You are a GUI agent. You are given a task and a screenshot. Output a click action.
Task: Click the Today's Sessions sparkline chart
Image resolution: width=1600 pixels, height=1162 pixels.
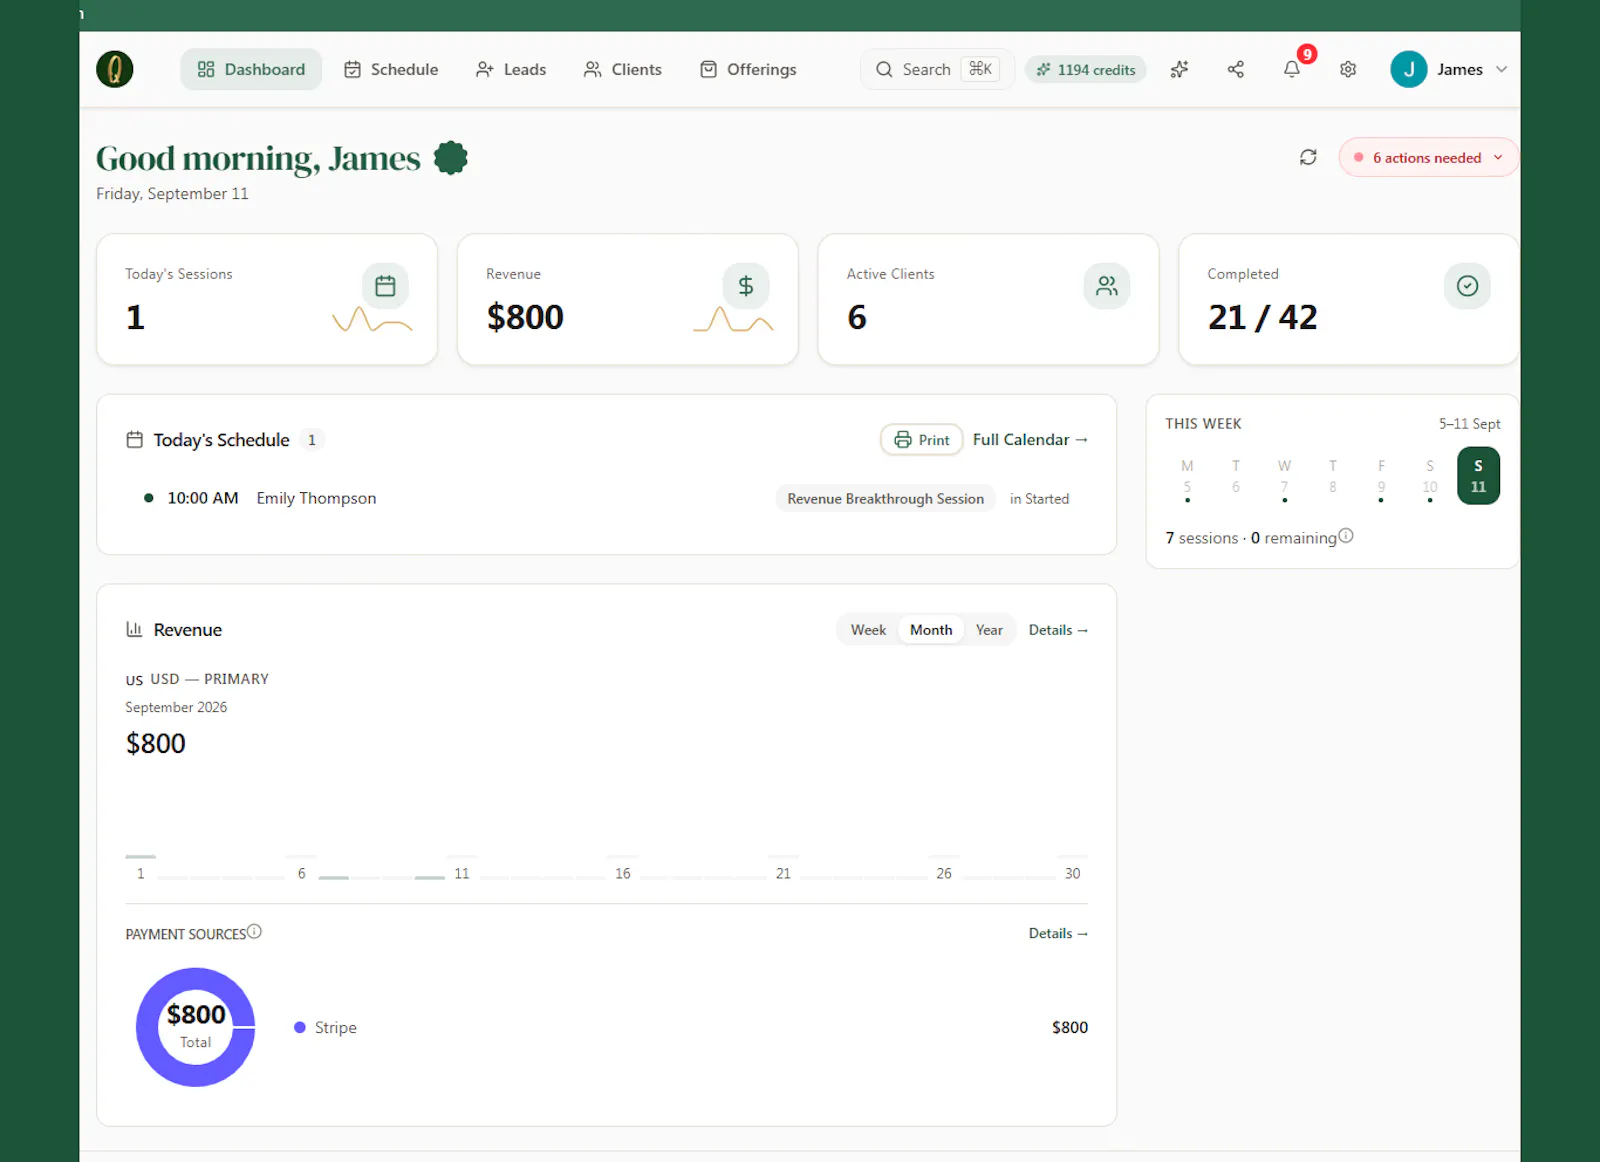coord(372,320)
